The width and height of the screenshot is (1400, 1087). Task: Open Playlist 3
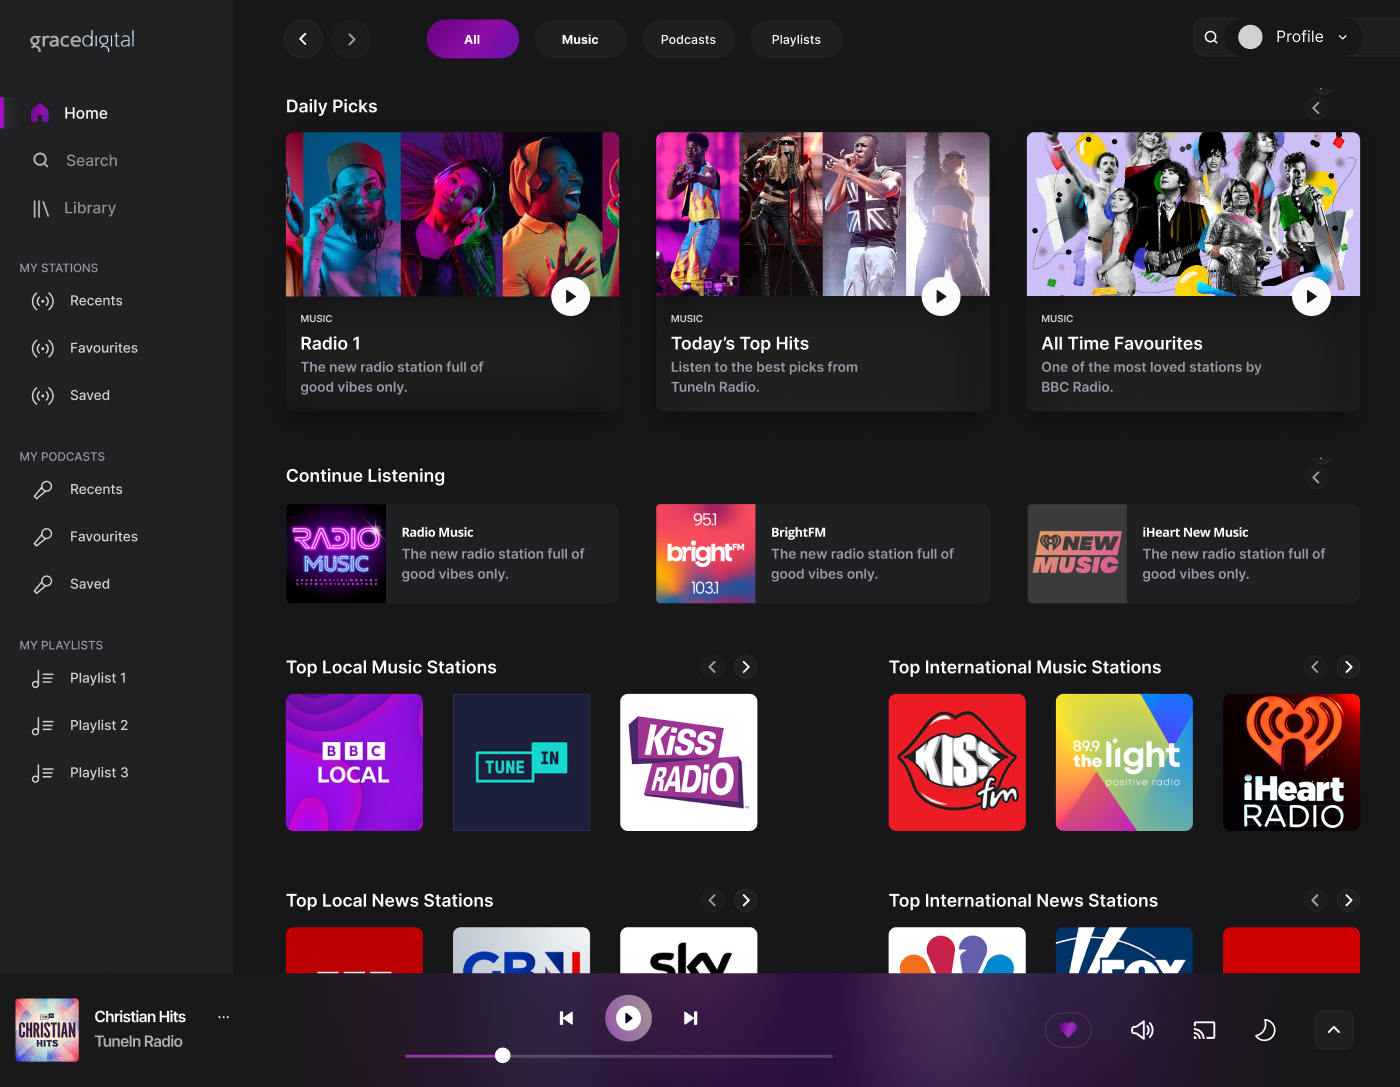pos(80,772)
